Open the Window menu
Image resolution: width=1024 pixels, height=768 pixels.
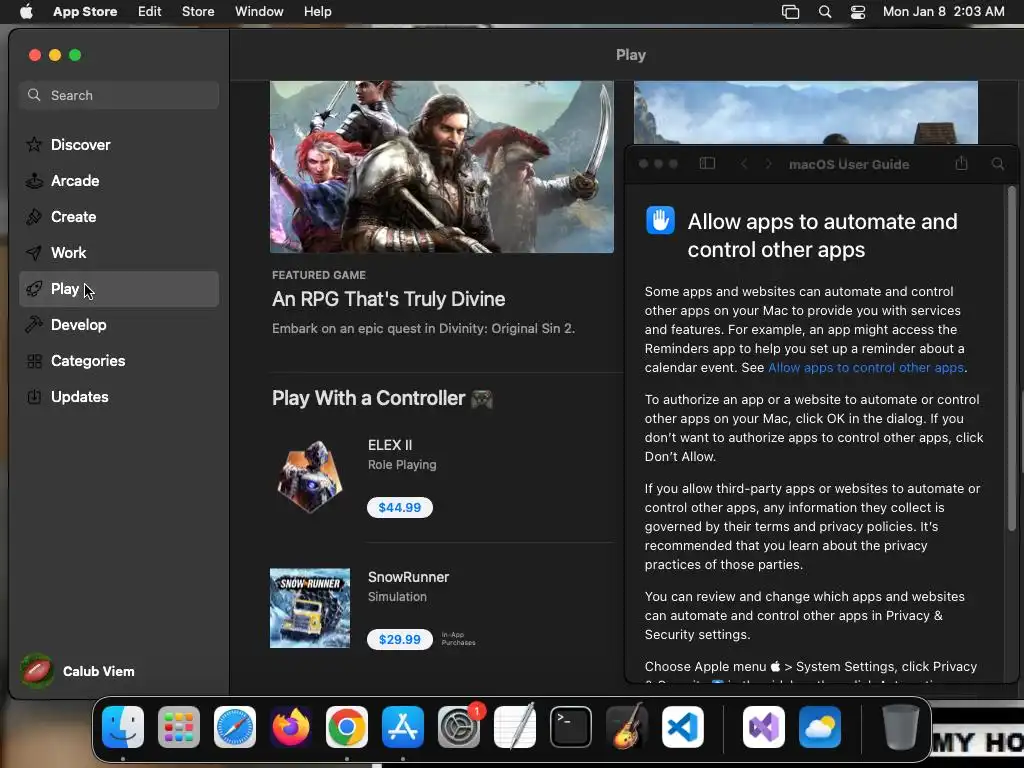(259, 12)
